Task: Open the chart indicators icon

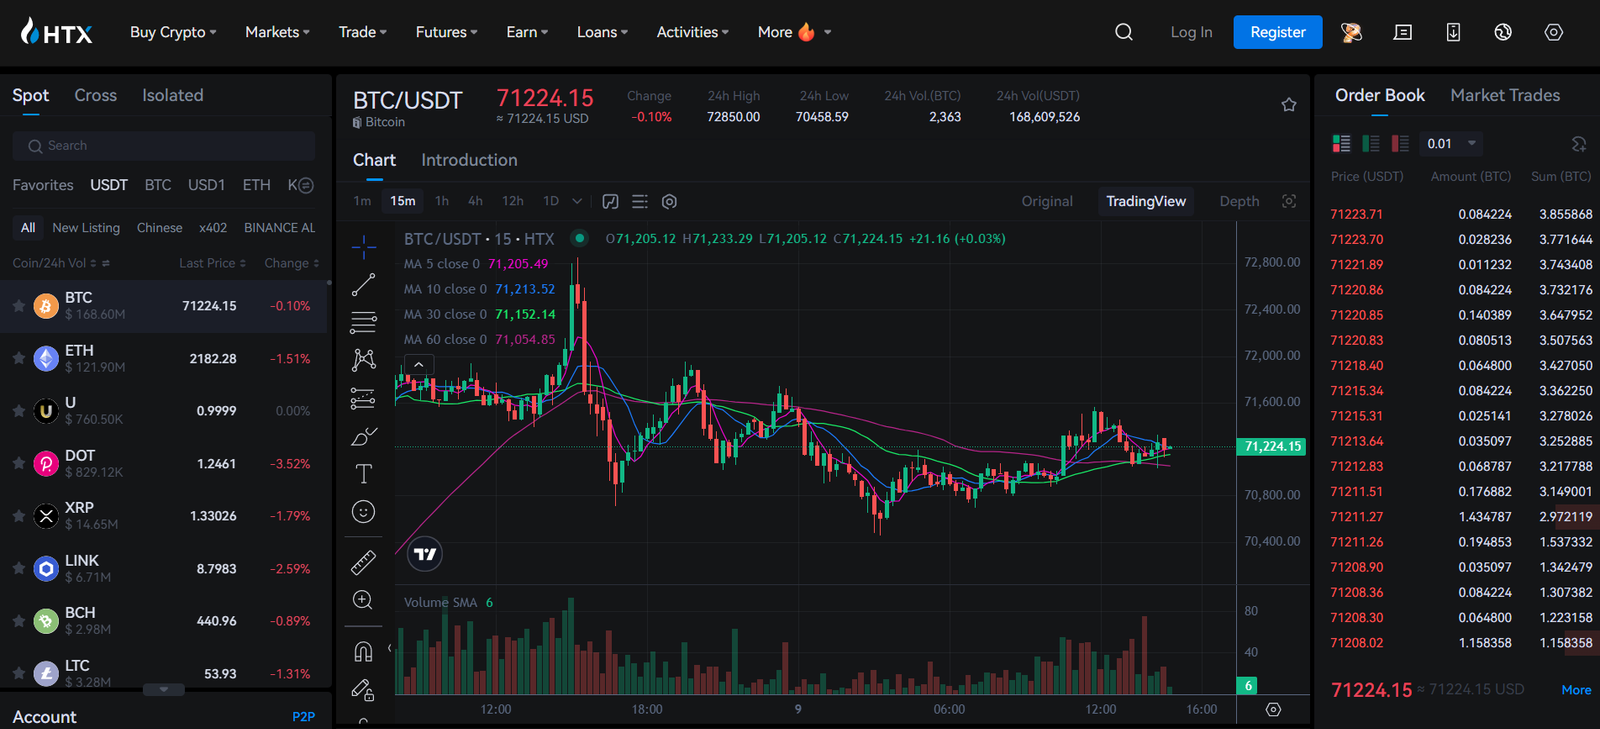Action: (611, 202)
